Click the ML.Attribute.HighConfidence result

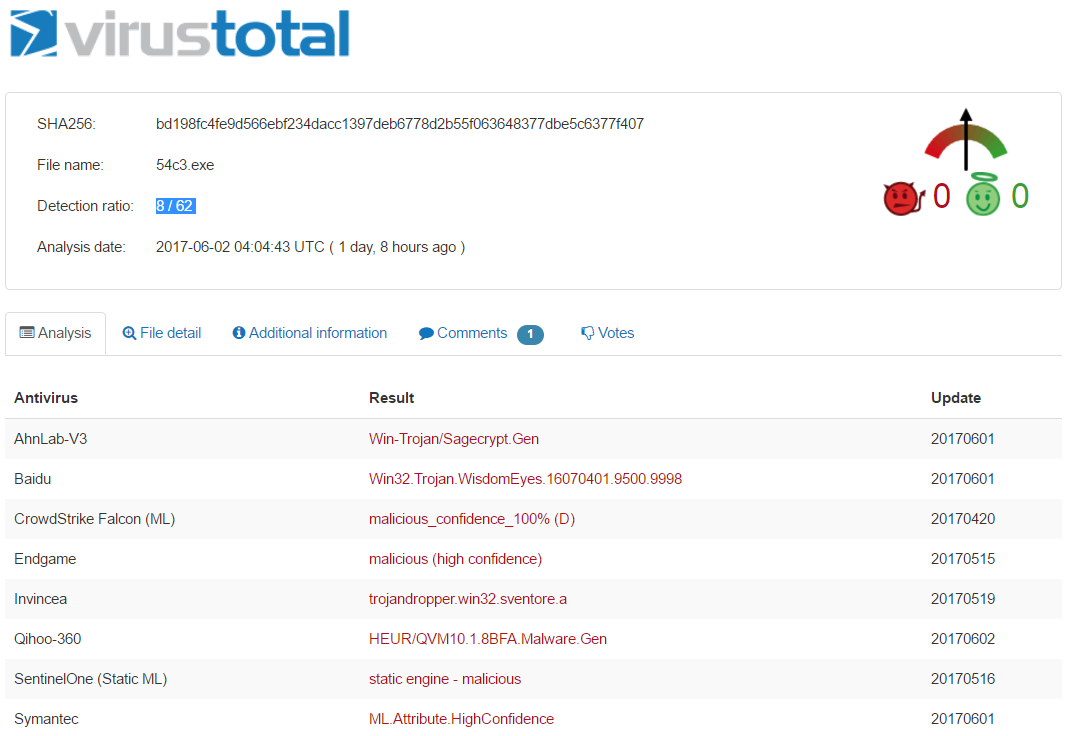coord(462,720)
